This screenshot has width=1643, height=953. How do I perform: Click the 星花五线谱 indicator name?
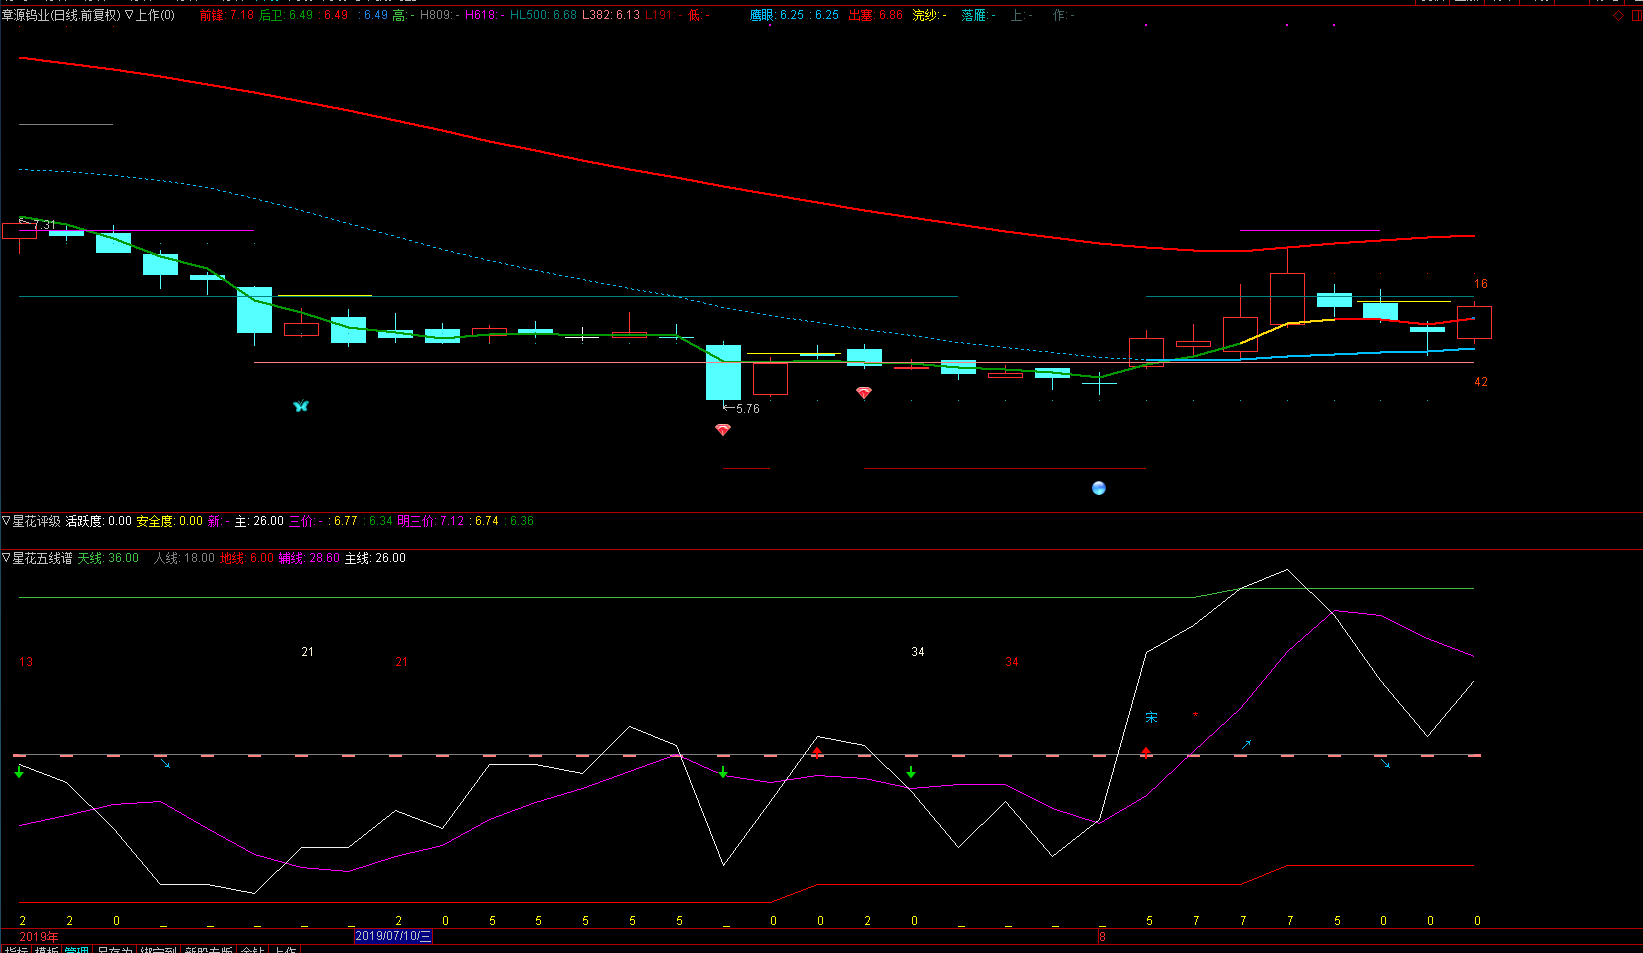42,558
